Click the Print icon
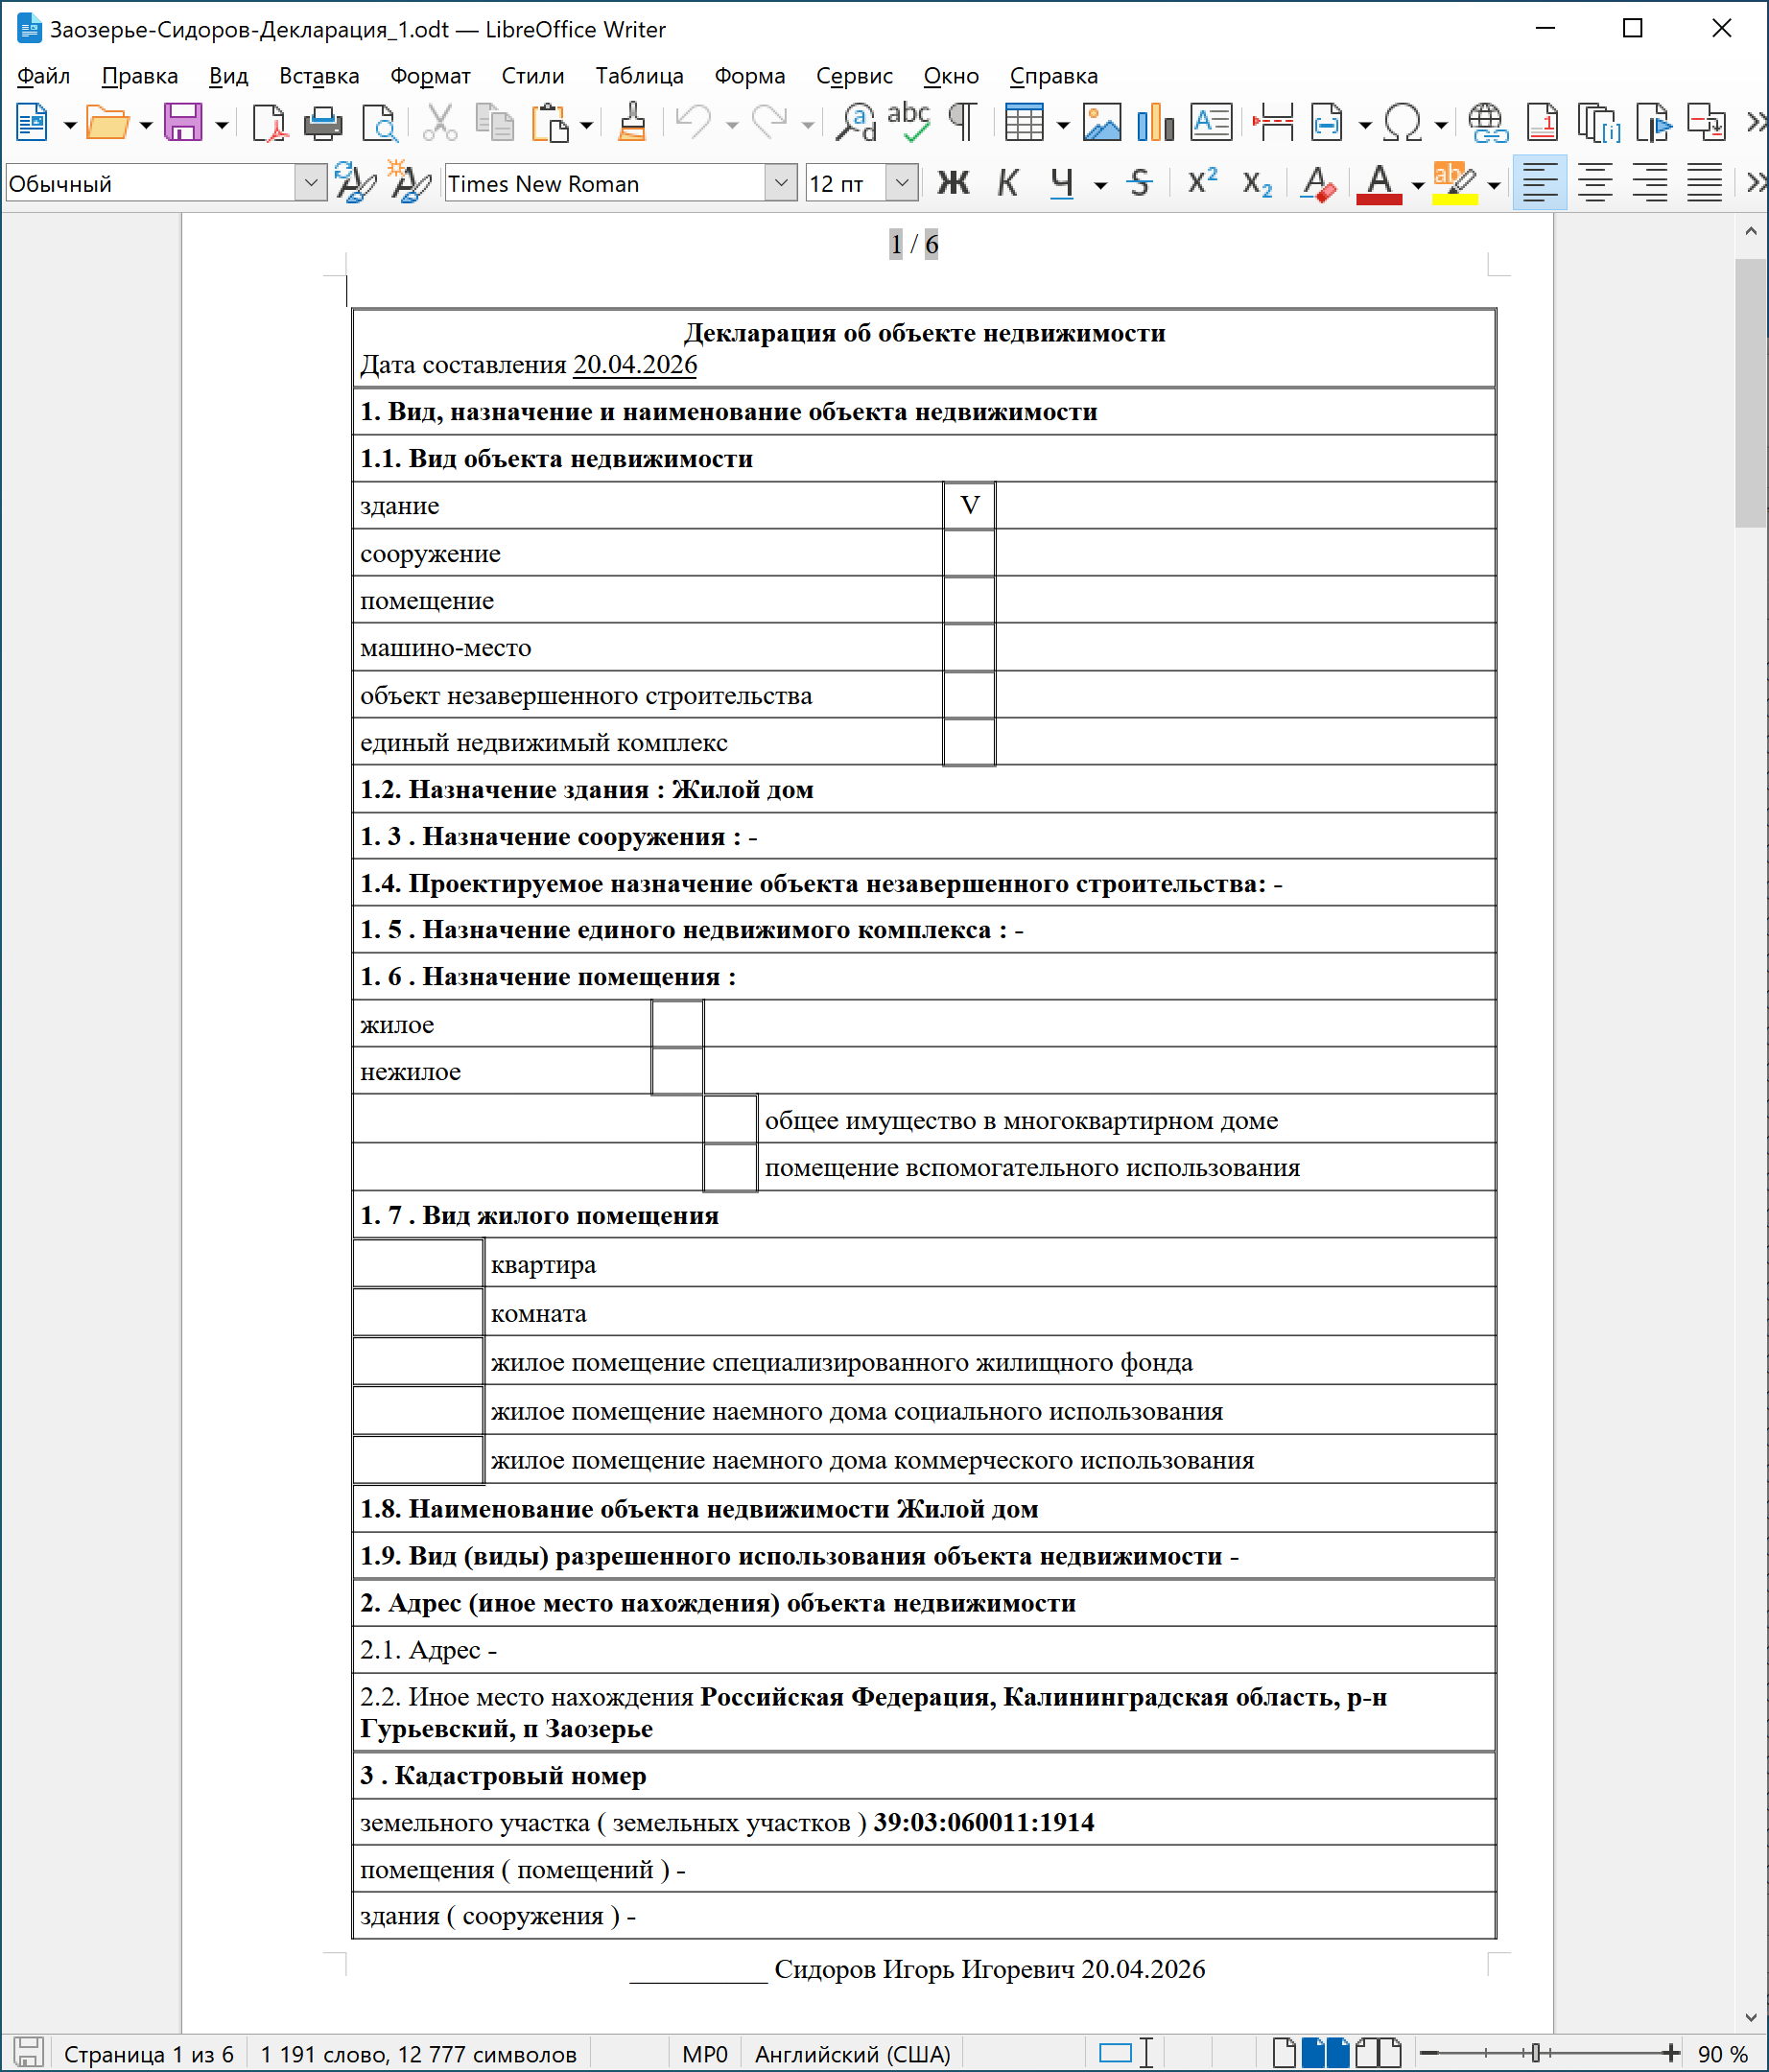The height and width of the screenshot is (2072, 1769). pos(323,123)
